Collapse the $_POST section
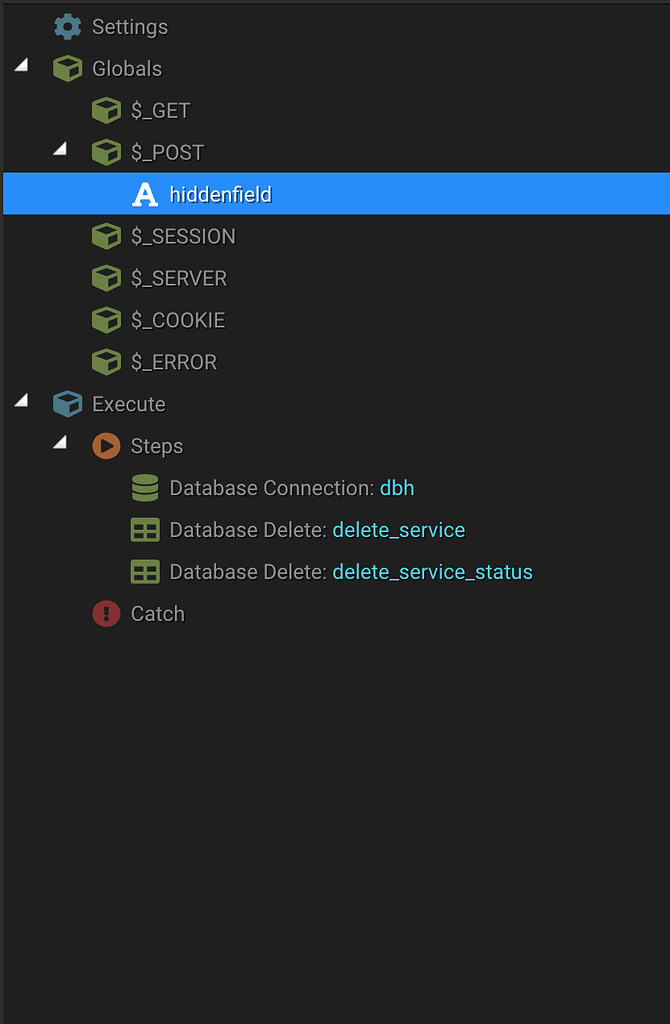The width and height of the screenshot is (670, 1024). coord(60,148)
